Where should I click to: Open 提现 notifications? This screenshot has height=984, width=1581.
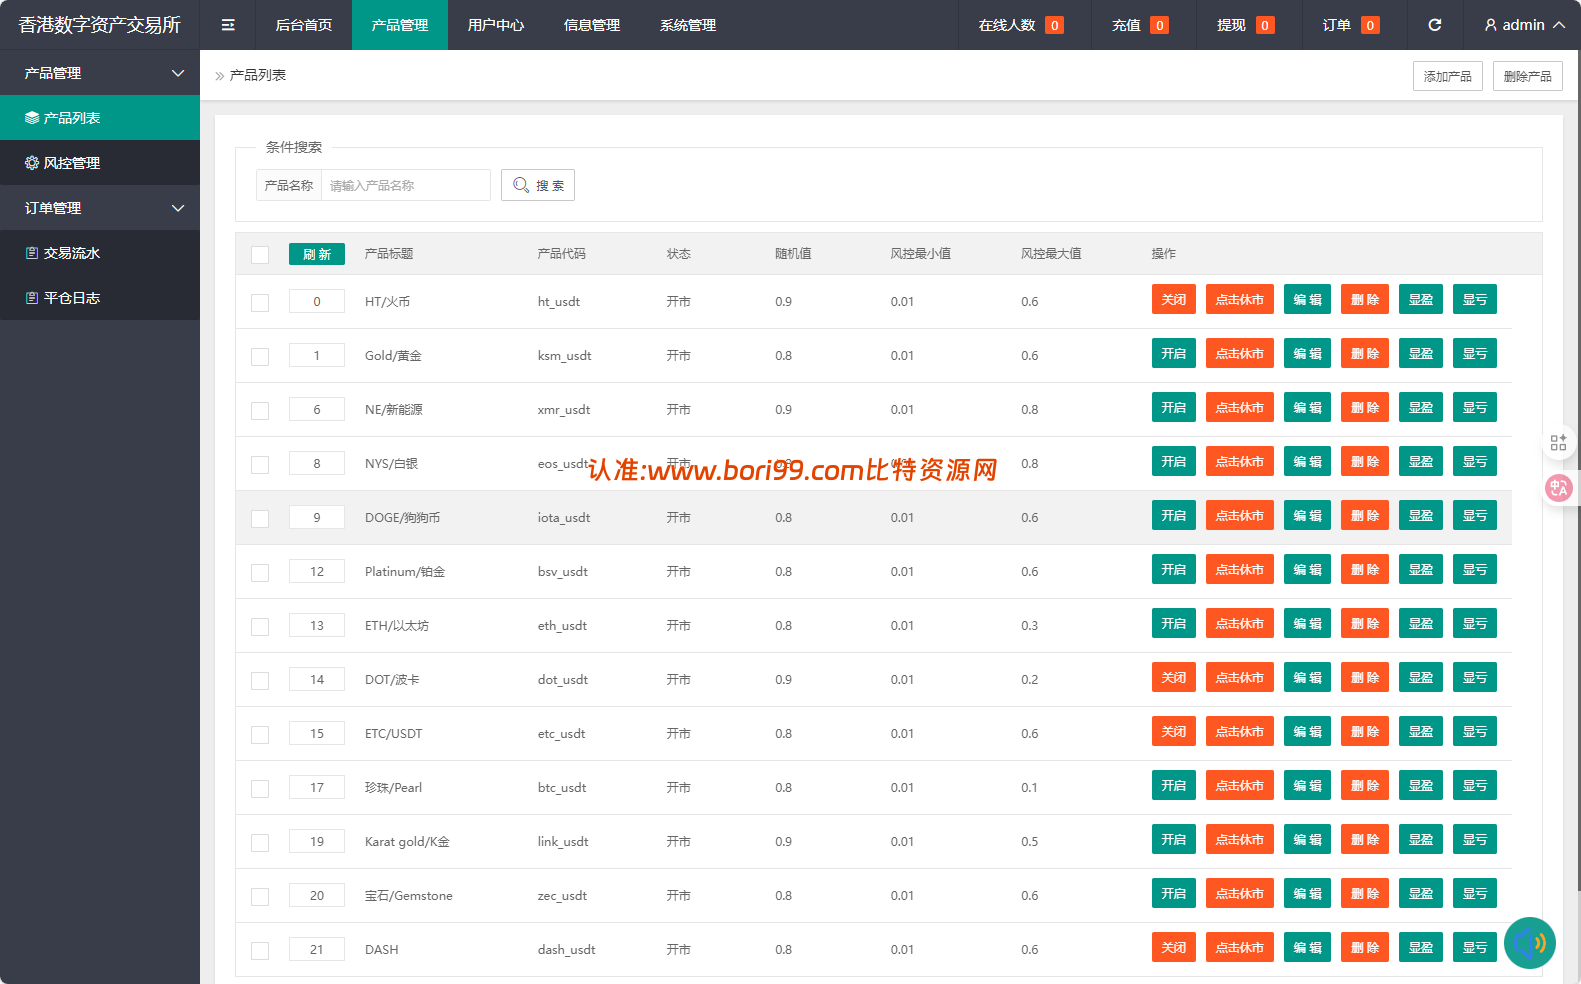tap(1245, 25)
